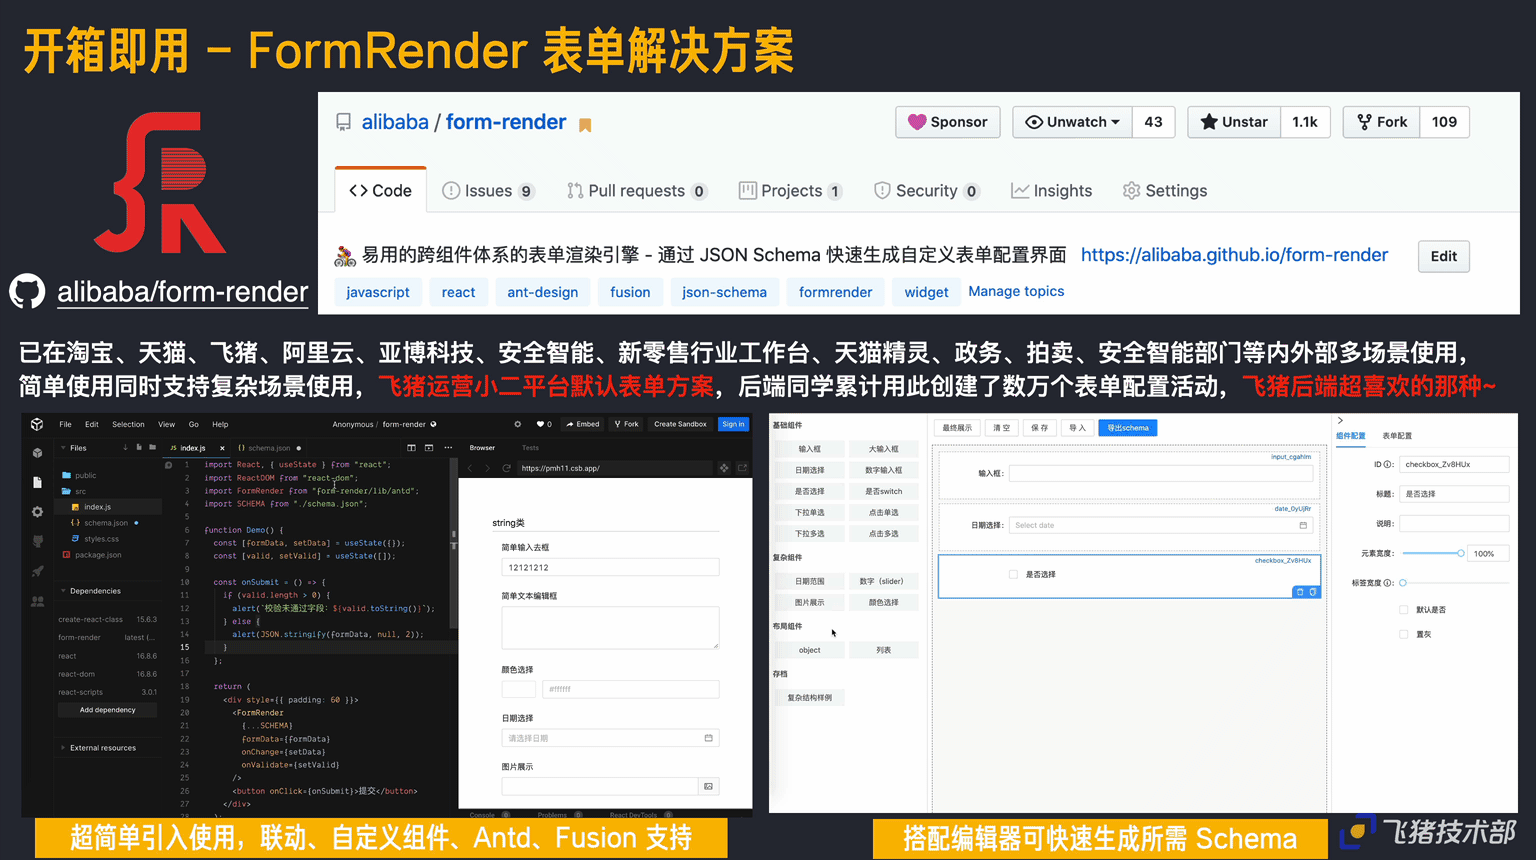This screenshot has height=860, width=1536.
Task: Click the 简单输入去框 input containing 12121212
Action: [610, 567]
